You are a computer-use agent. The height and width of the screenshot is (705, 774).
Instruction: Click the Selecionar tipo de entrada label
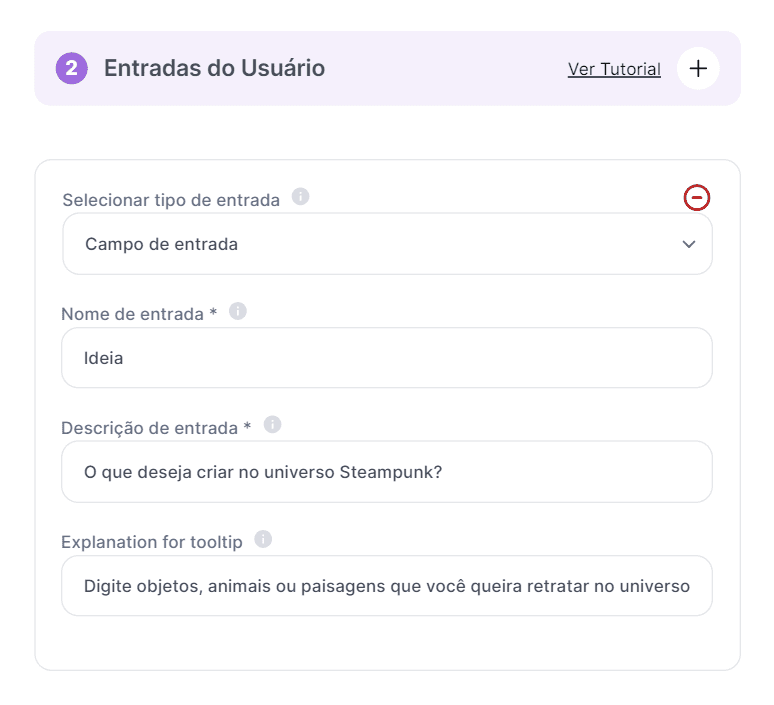(x=171, y=200)
